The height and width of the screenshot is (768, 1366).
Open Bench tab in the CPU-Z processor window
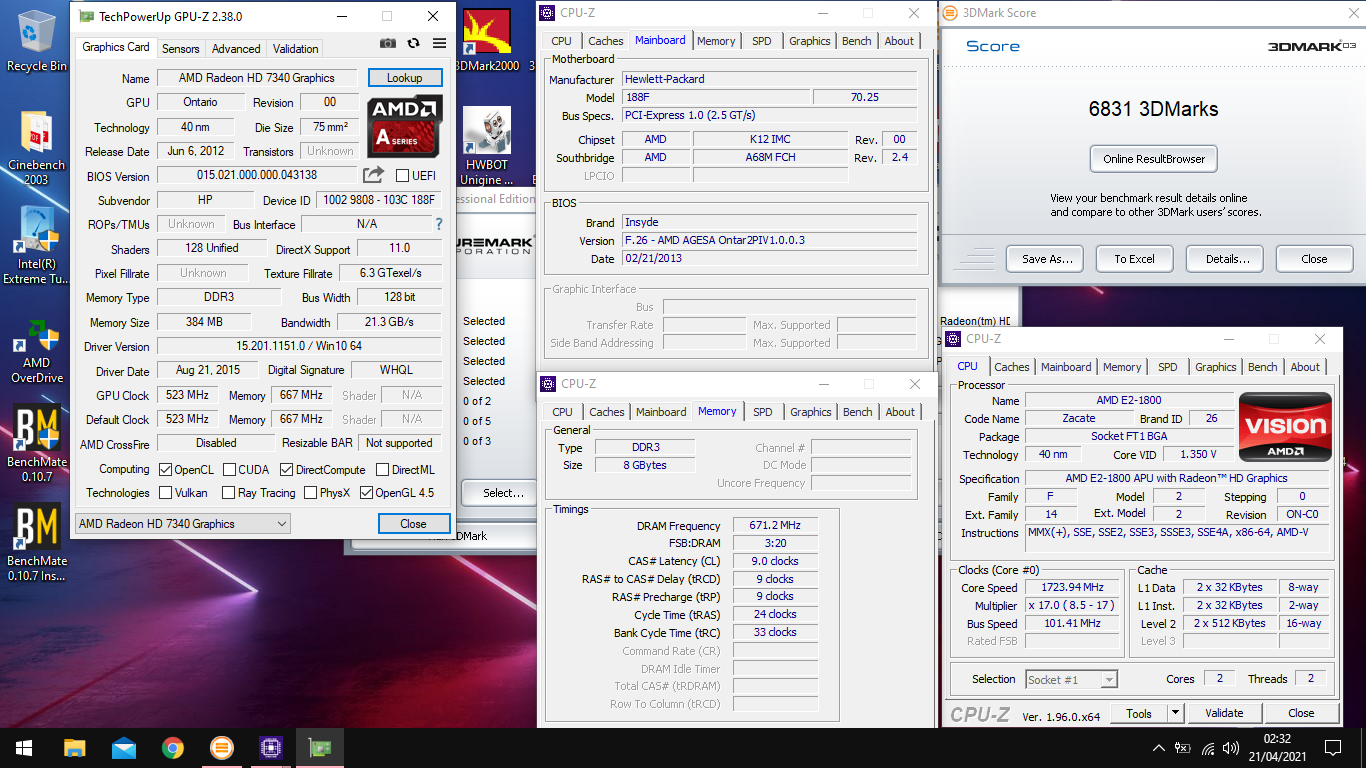pos(1263,367)
